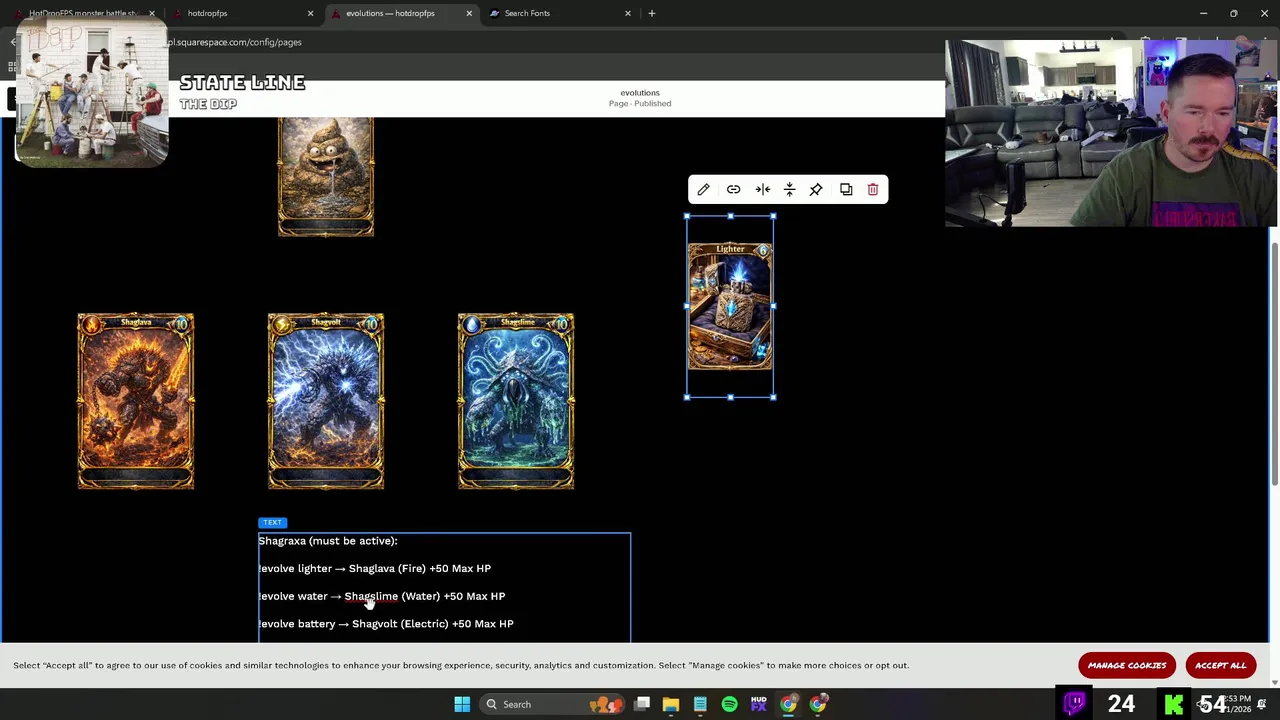The image size is (1280, 720).
Task: Click the green Kick overlay icon
Action: pyautogui.click(x=1174, y=704)
